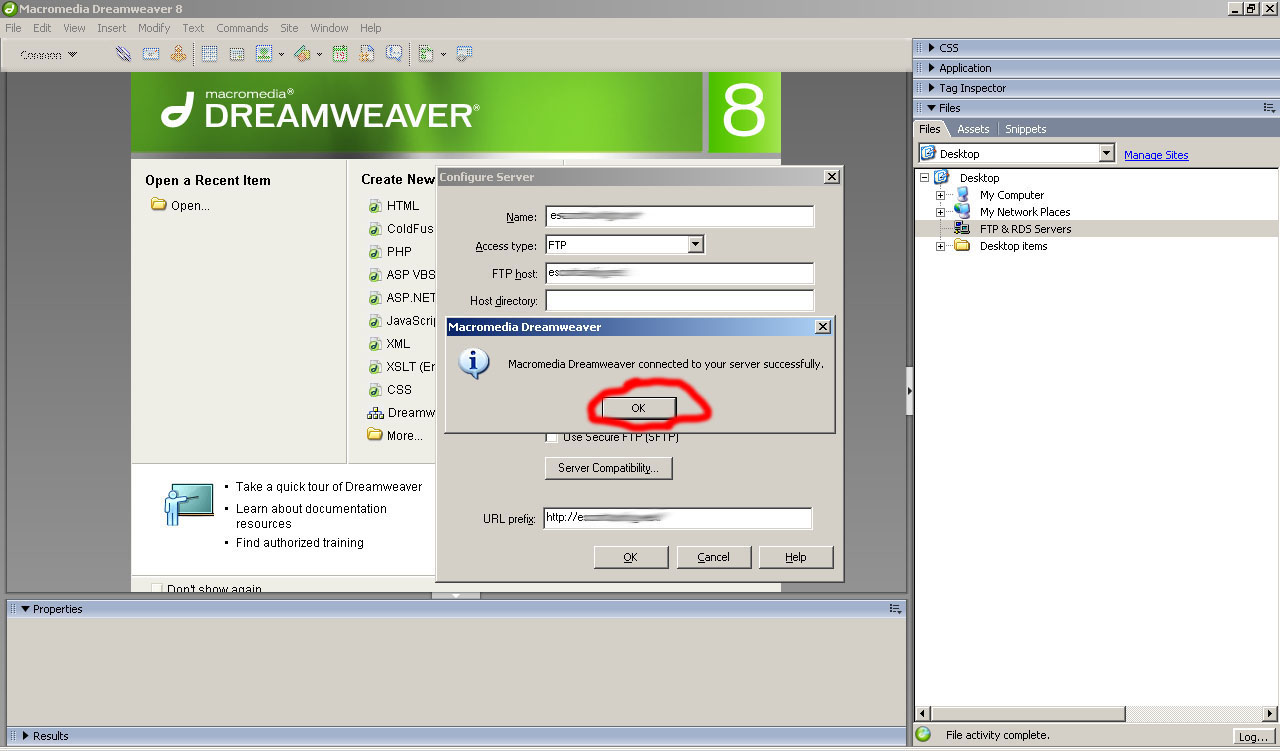This screenshot has height=751, width=1280.
Task: Click the Dreamweaver Site icon in Create New
Action: (375, 413)
